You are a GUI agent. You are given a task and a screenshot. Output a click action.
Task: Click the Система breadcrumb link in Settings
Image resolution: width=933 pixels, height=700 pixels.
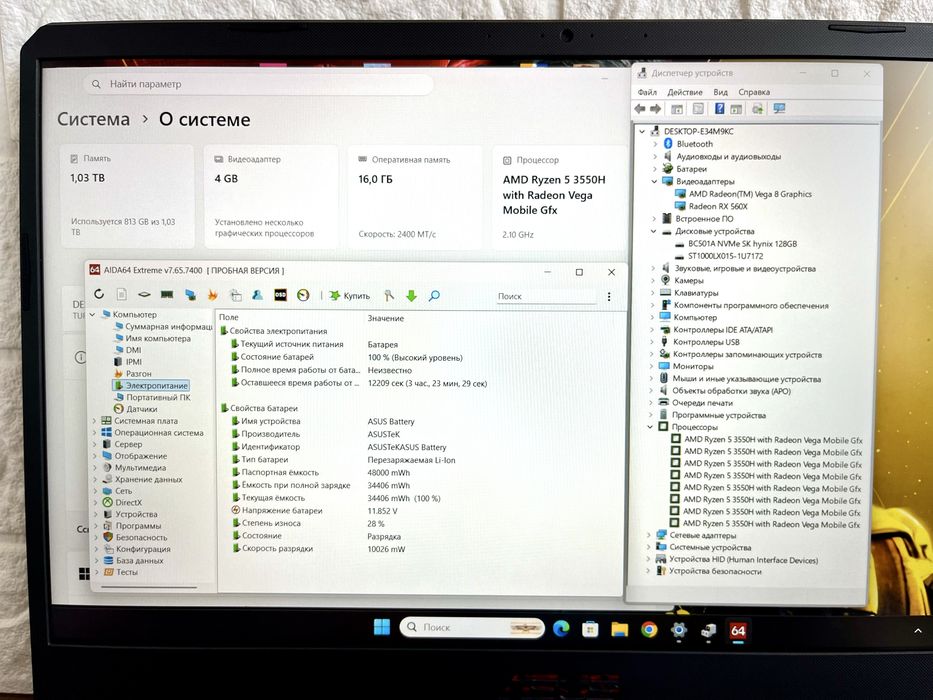tap(93, 119)
